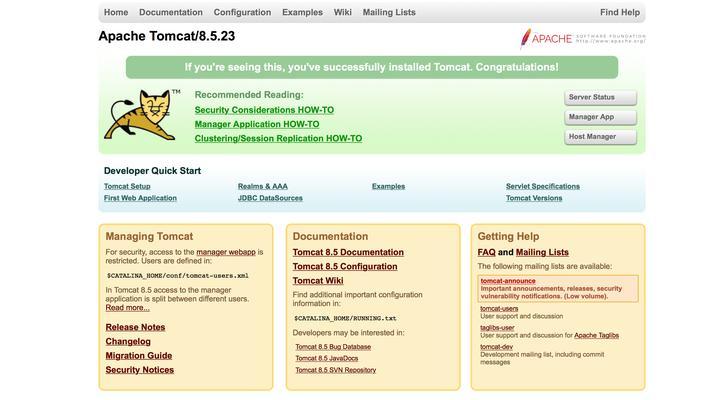
Task: Open Tomcat 8.5 JavaDocs link
Action: tap(327, 358)
